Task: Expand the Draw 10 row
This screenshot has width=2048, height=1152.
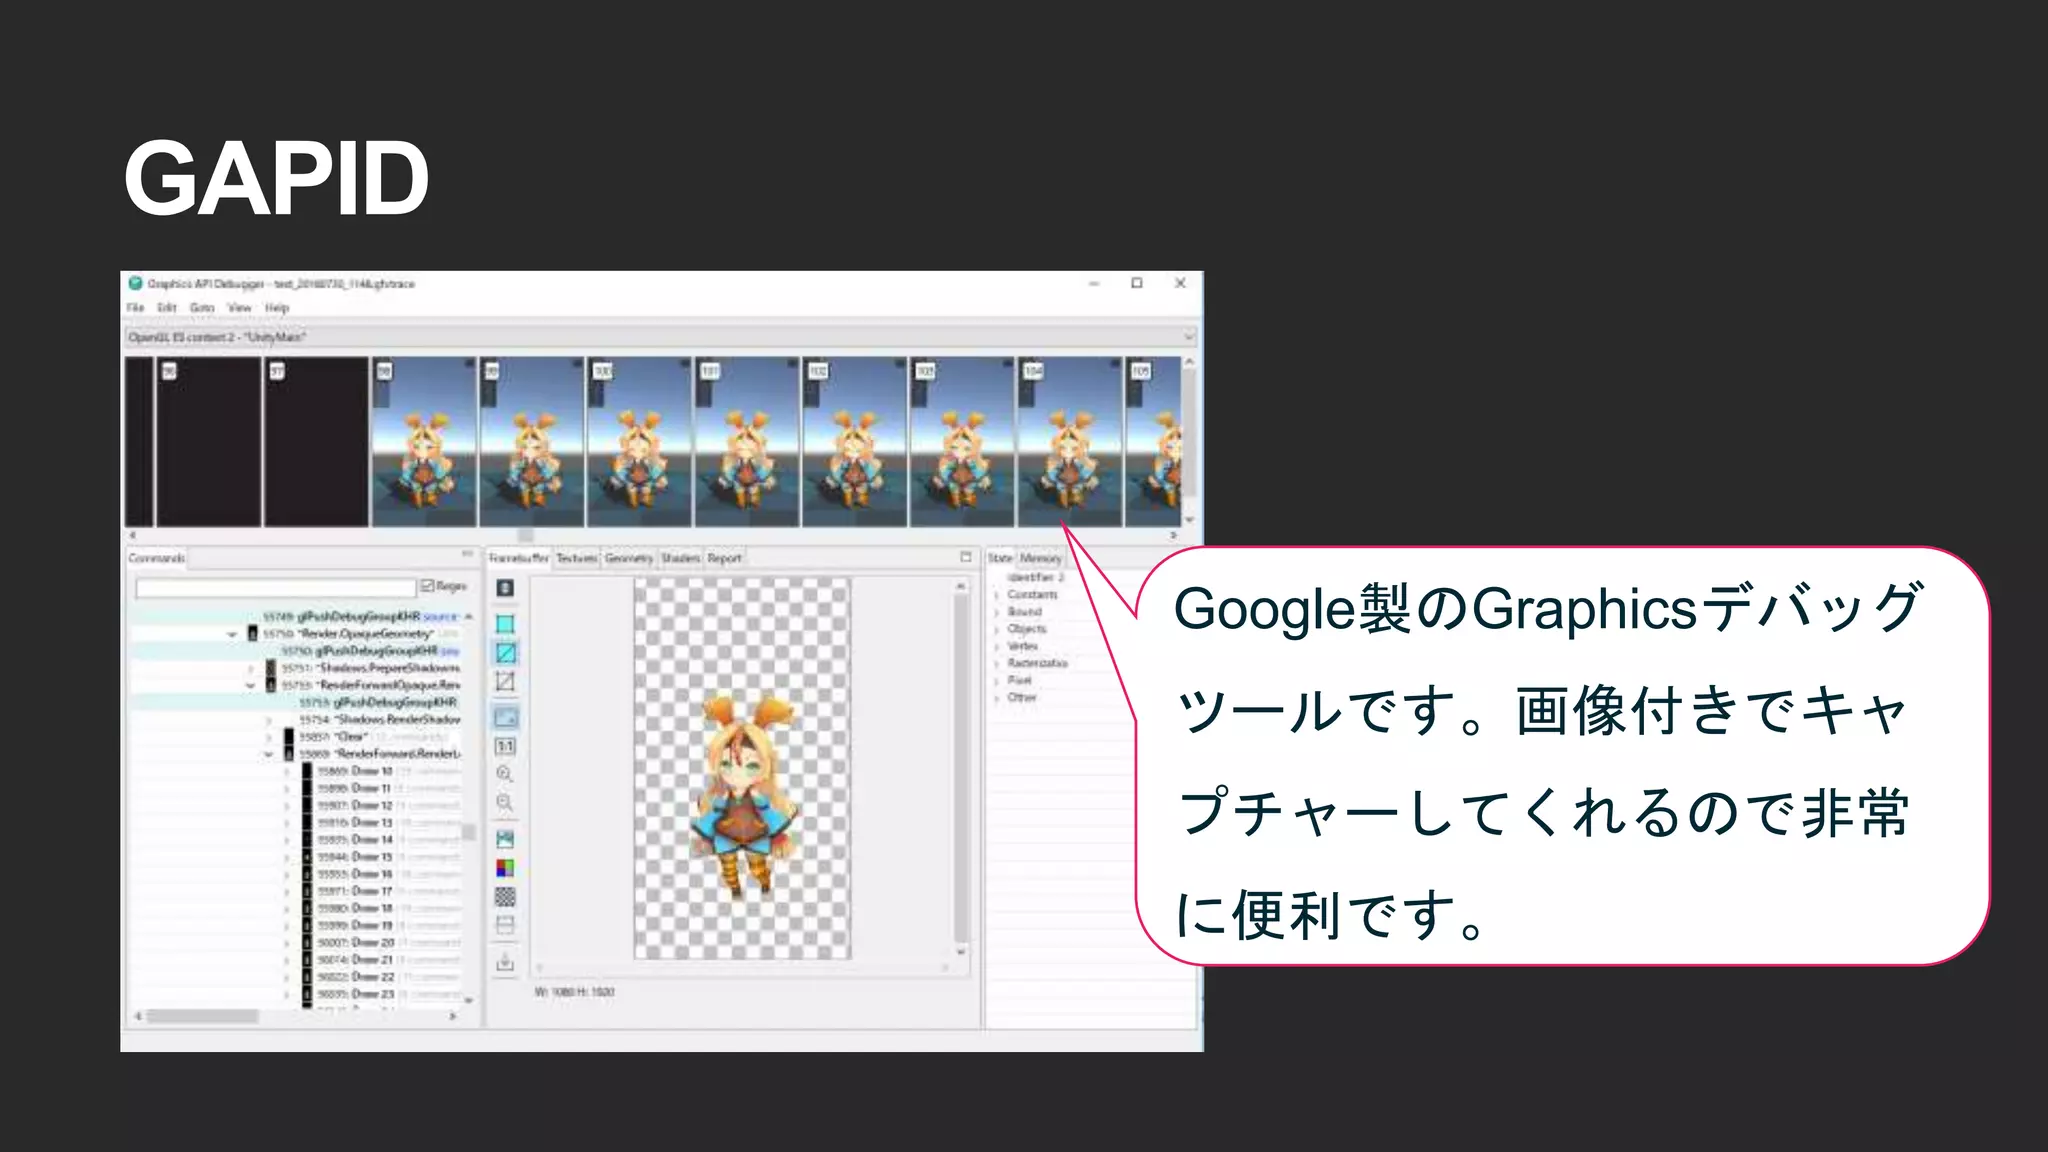Action: click(x=288, y=772)
